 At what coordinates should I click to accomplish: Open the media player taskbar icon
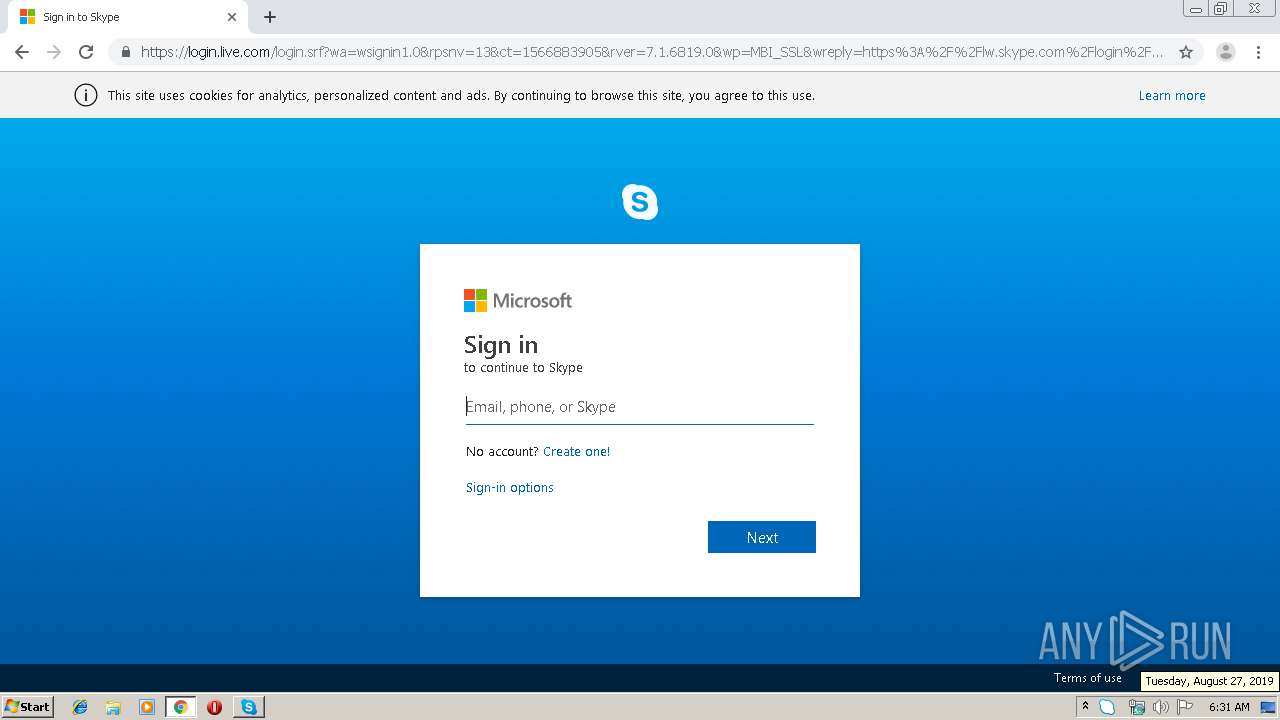[147, 707]
